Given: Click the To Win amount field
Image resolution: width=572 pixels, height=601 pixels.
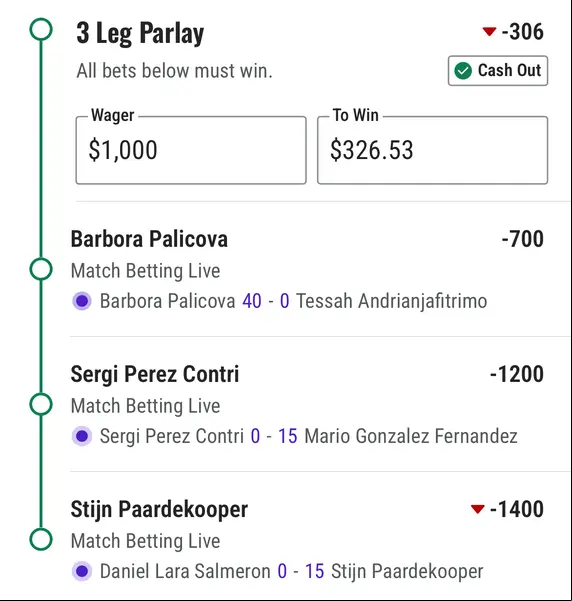Looking at the screenshot, I should [x=432, y=150].
